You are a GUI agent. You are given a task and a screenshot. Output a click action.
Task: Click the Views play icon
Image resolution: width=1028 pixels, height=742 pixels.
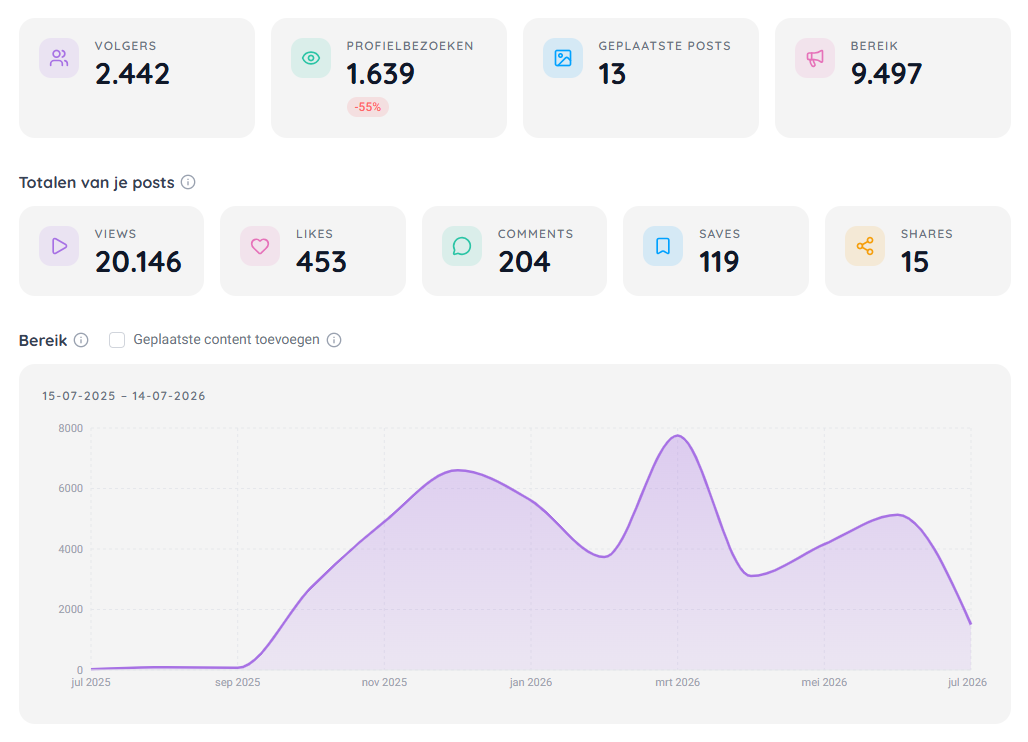coord(59,246)
